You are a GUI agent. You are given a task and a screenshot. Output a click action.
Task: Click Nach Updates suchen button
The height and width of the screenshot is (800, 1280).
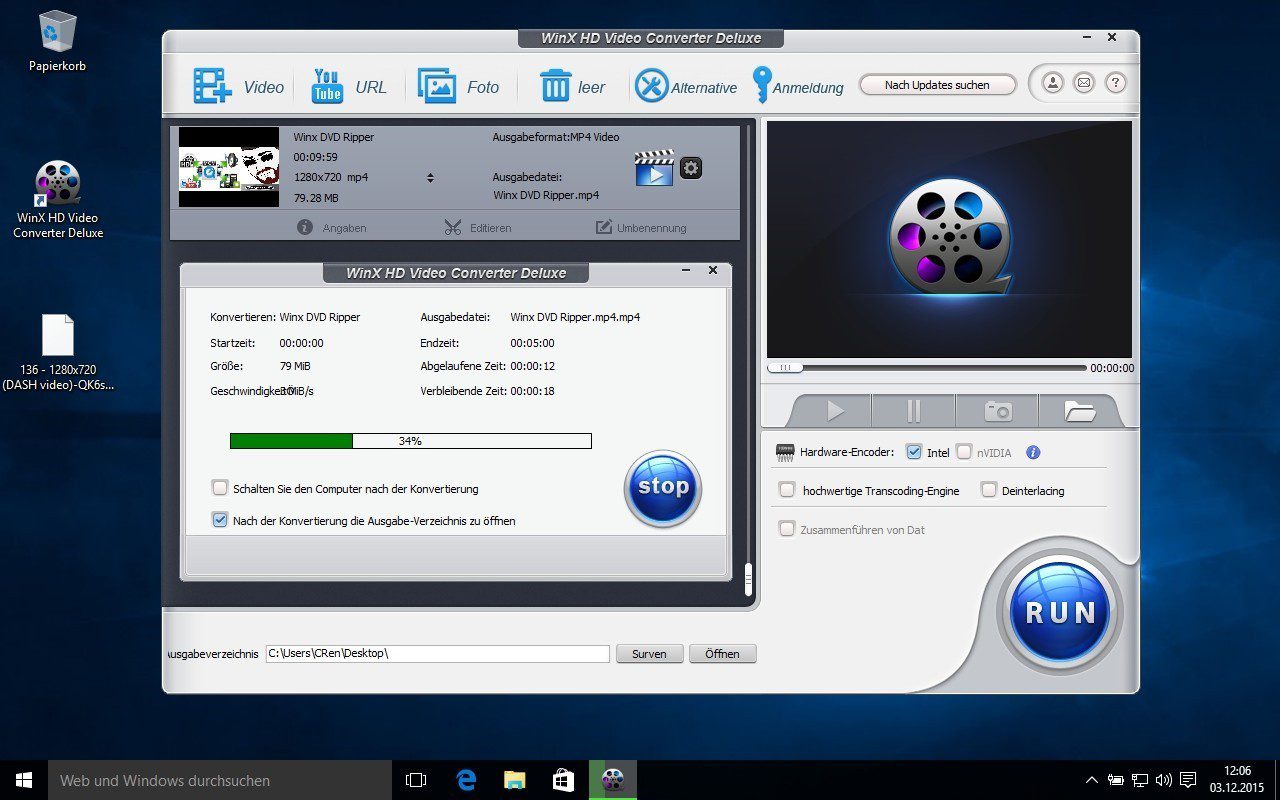coord(937,85)
